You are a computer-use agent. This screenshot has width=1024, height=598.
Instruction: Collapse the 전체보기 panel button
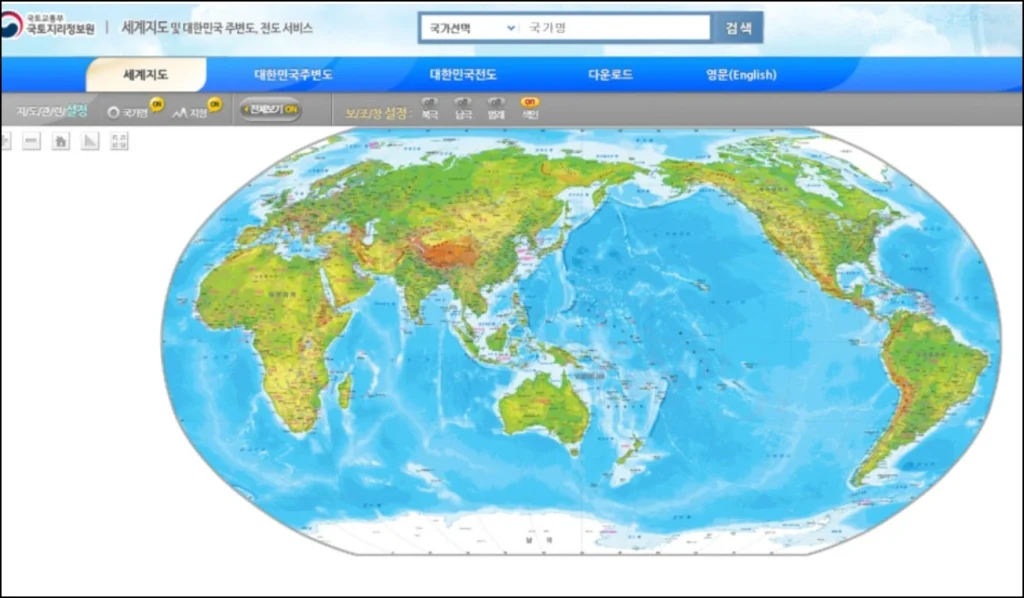click(x=269, y=109)
